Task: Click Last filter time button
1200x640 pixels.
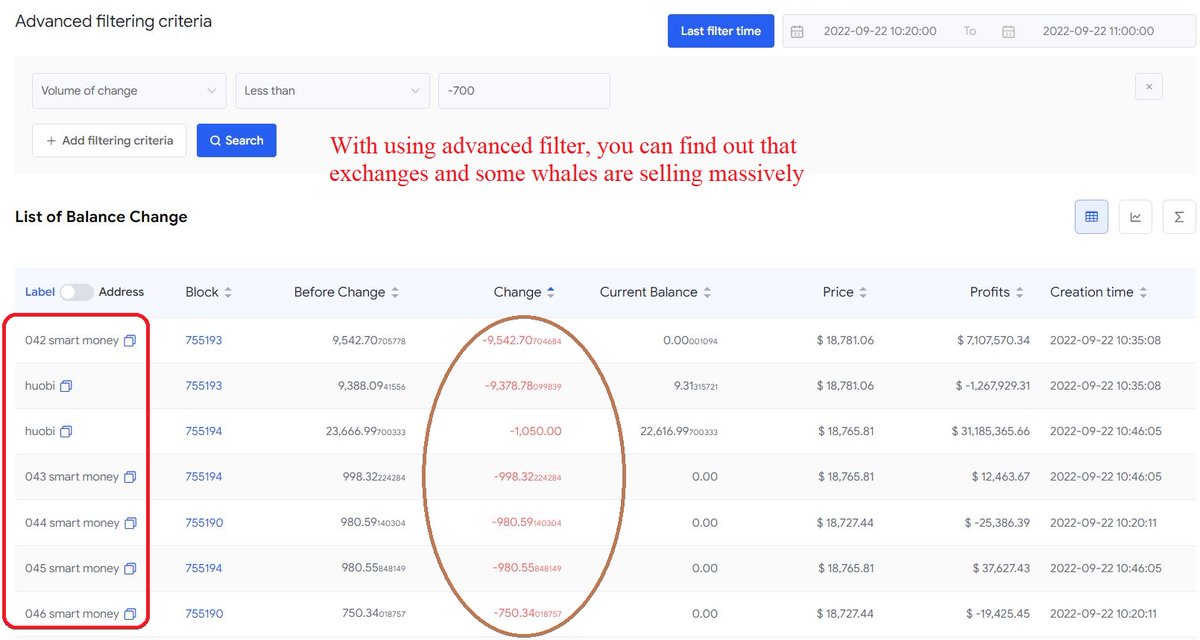Action: [x=721, y=31]
